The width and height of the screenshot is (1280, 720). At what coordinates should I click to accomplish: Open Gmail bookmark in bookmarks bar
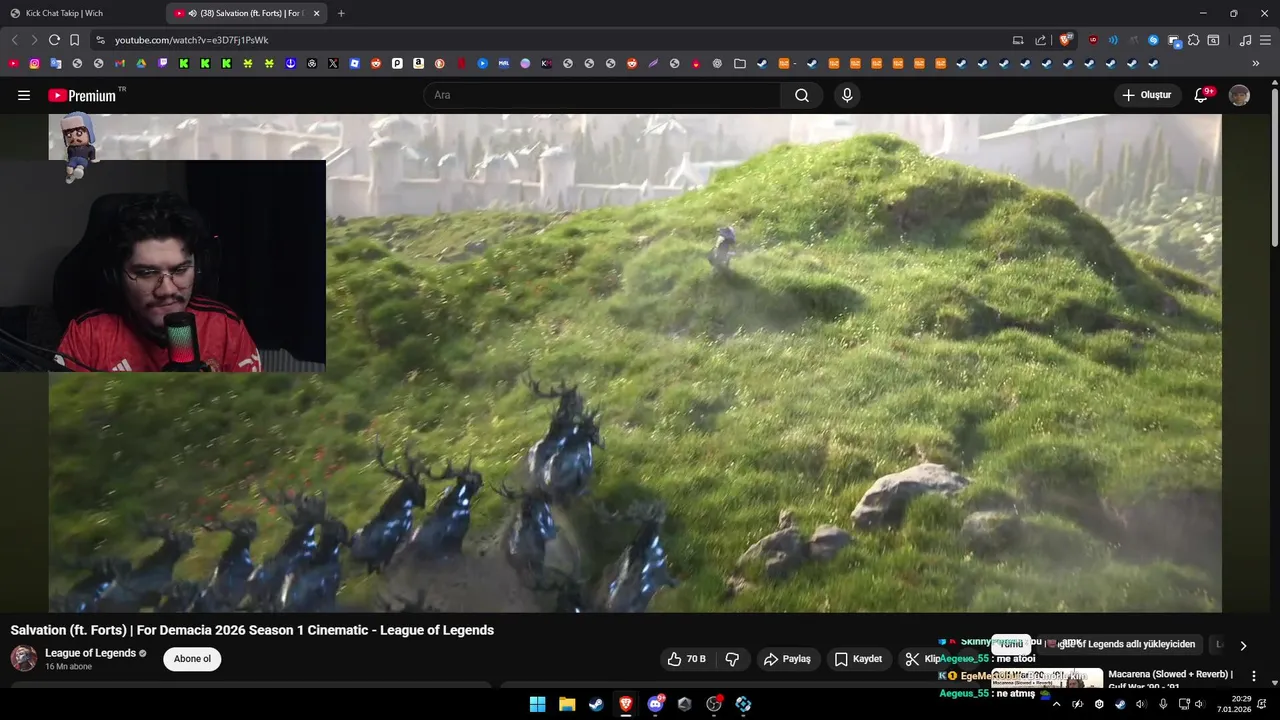click(119, 63)
